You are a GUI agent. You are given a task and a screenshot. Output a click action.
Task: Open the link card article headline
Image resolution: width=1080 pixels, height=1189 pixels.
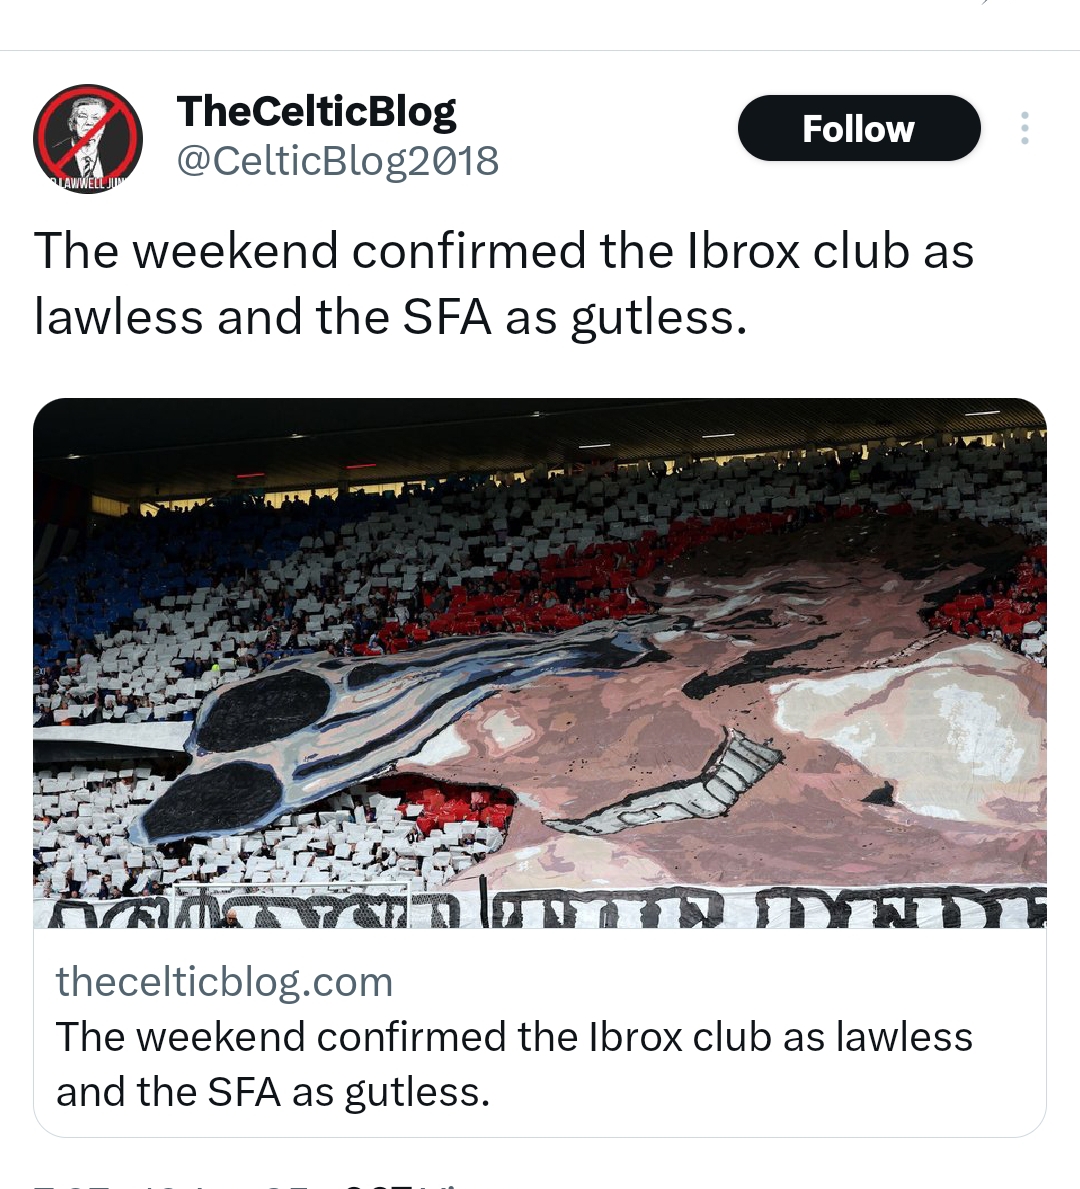coord(513,1064)
